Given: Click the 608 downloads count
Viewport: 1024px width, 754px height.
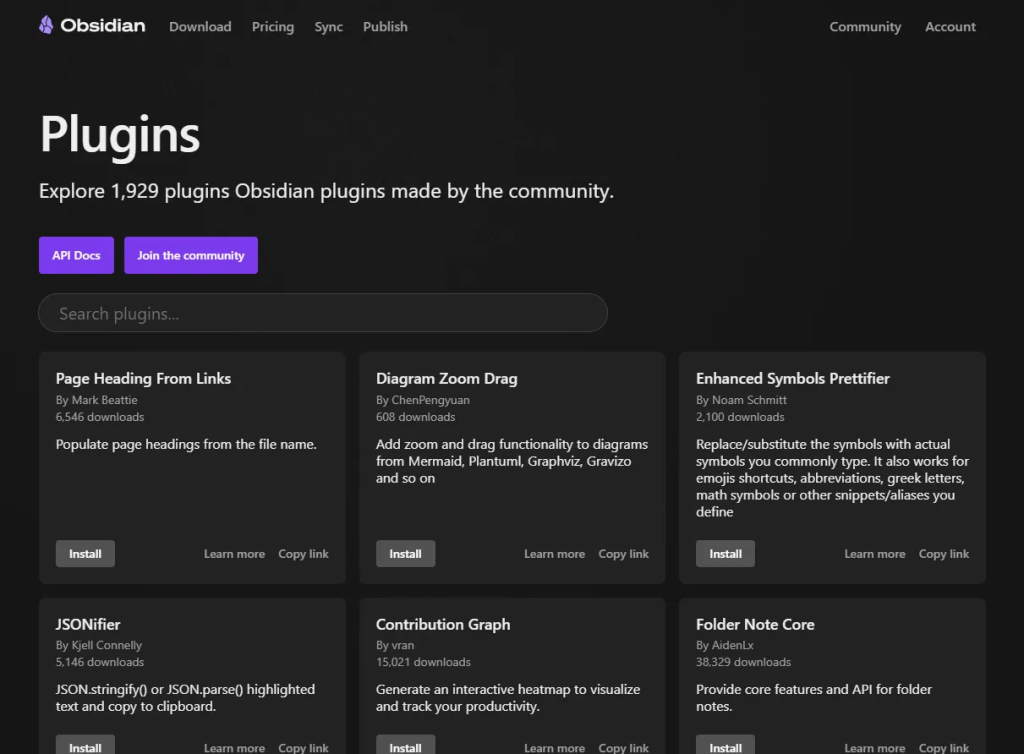Looking at the screenshot, I should click(x=415, y=416).
